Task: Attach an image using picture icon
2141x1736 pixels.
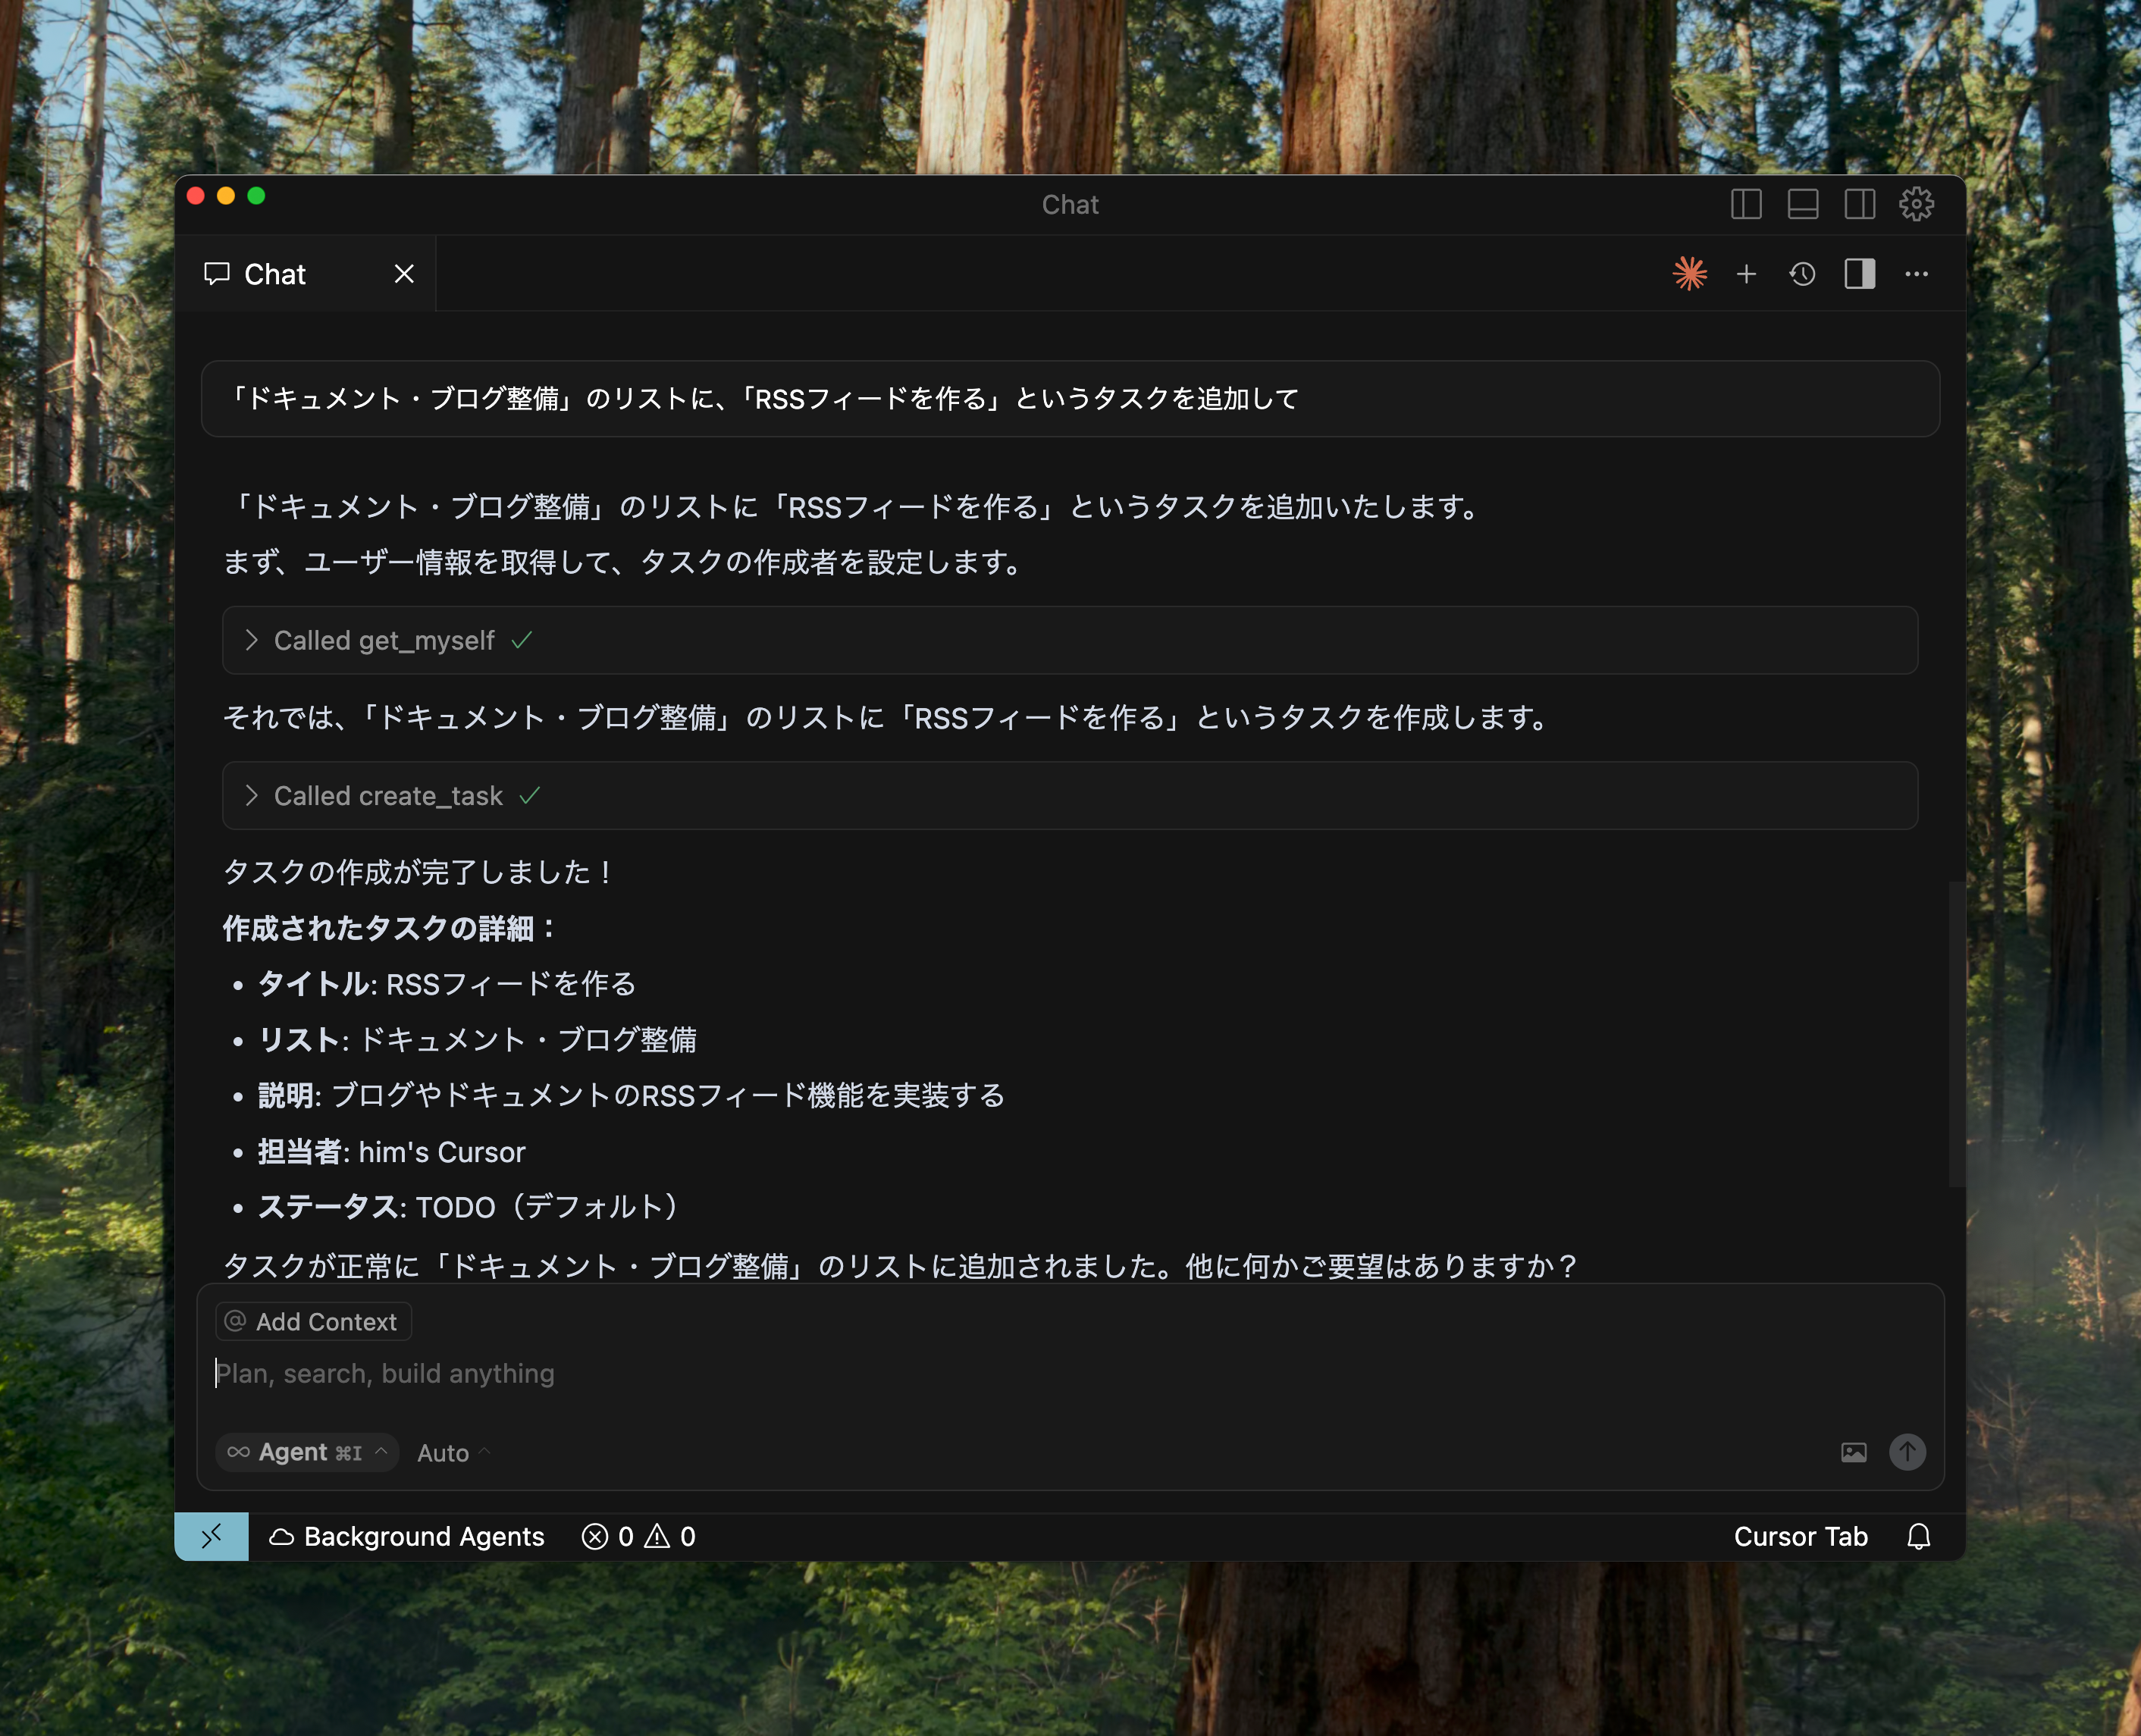Action: pyautogui.click(x=1854, y=1453)
